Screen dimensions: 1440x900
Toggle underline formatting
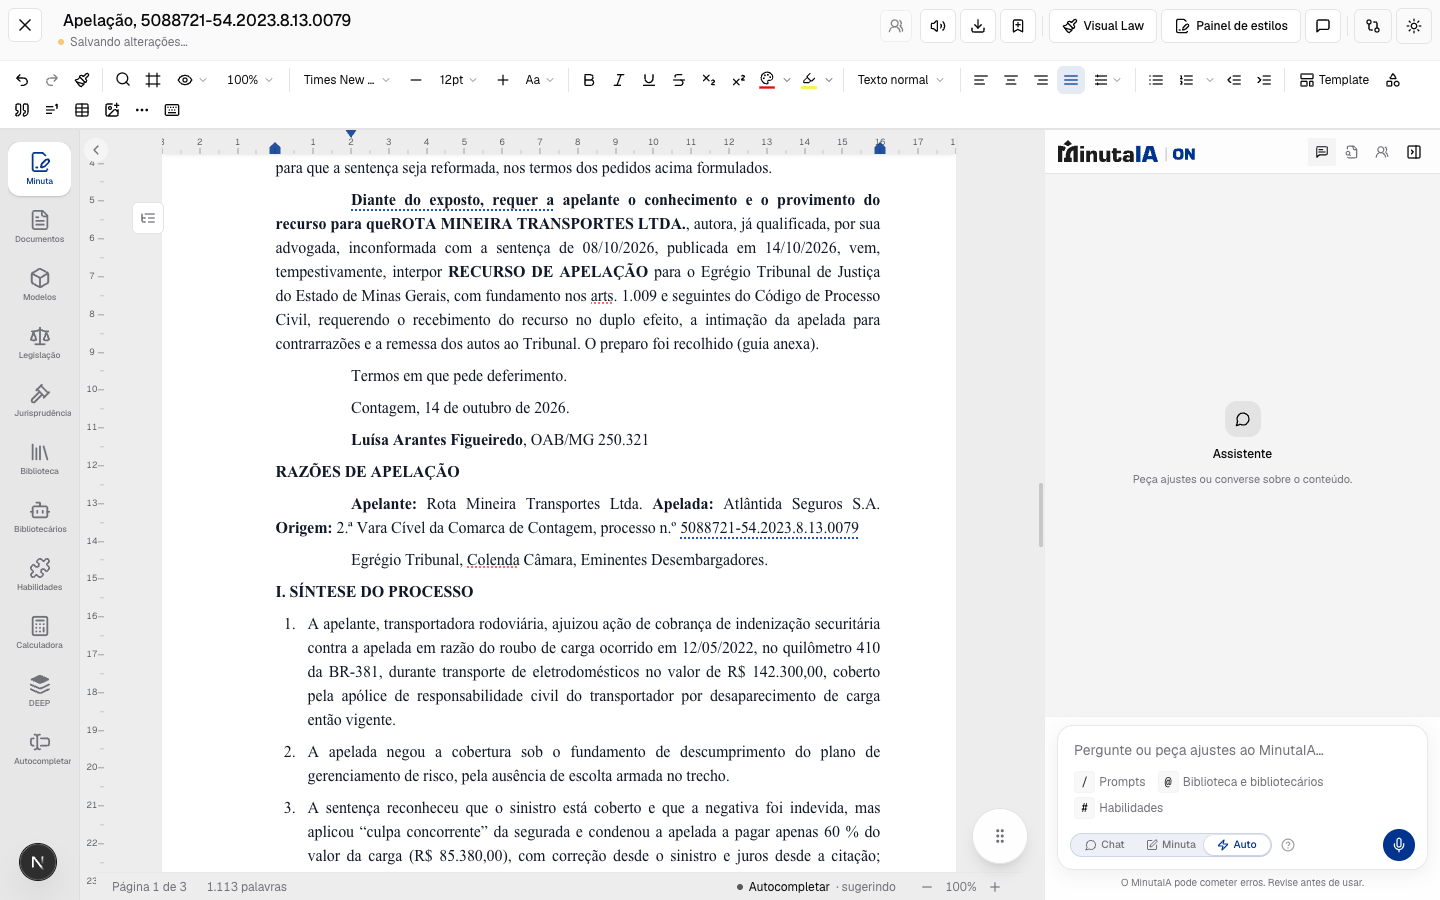tap(649, 80)
